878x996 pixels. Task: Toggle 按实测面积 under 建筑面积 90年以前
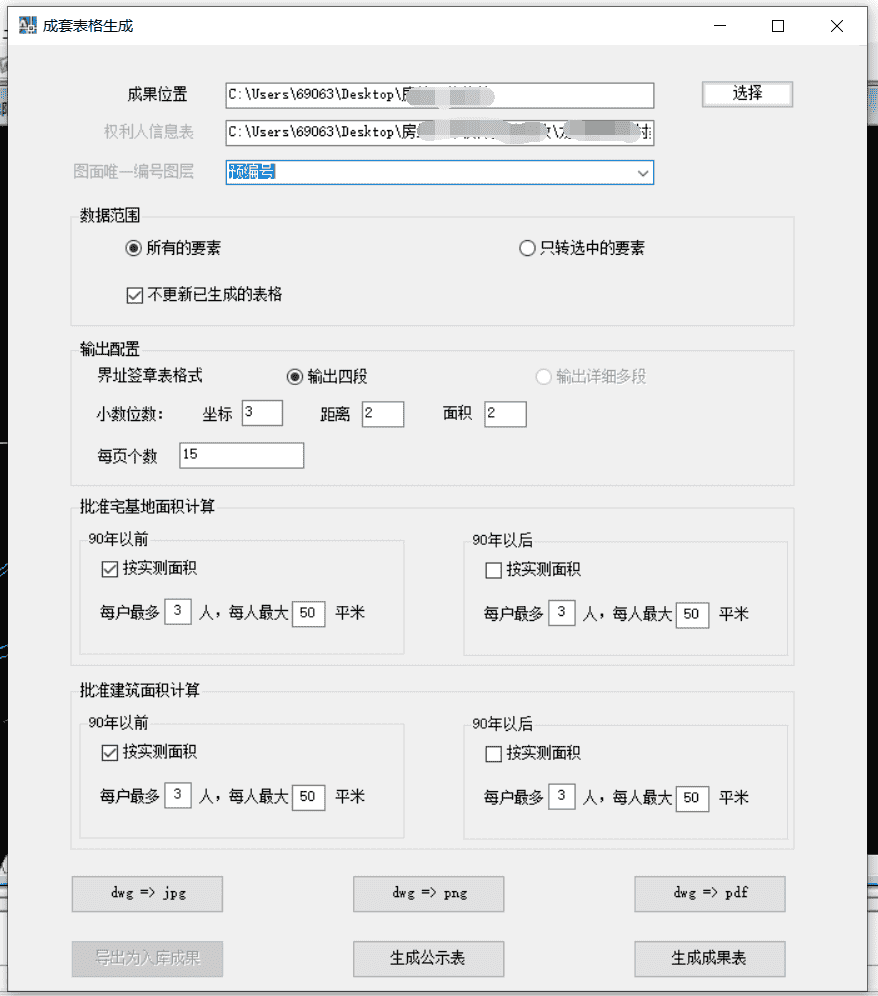point(110,753)
